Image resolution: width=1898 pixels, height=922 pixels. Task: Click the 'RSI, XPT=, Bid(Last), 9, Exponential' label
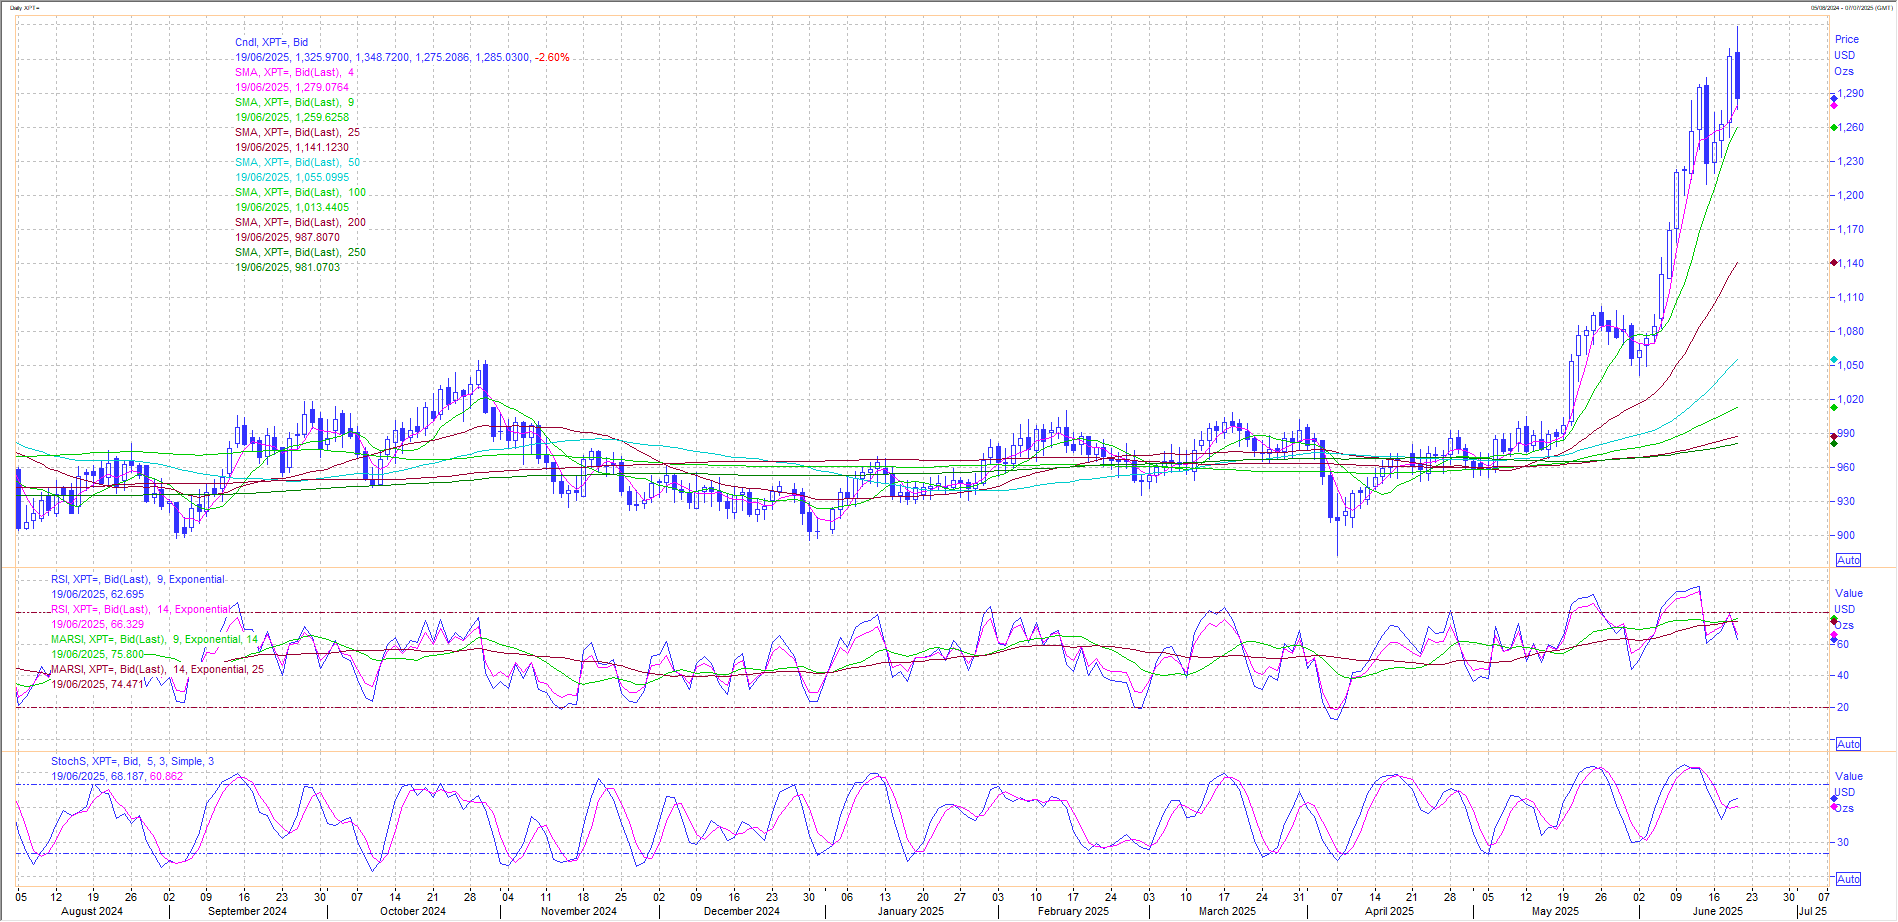coord(138,579)
